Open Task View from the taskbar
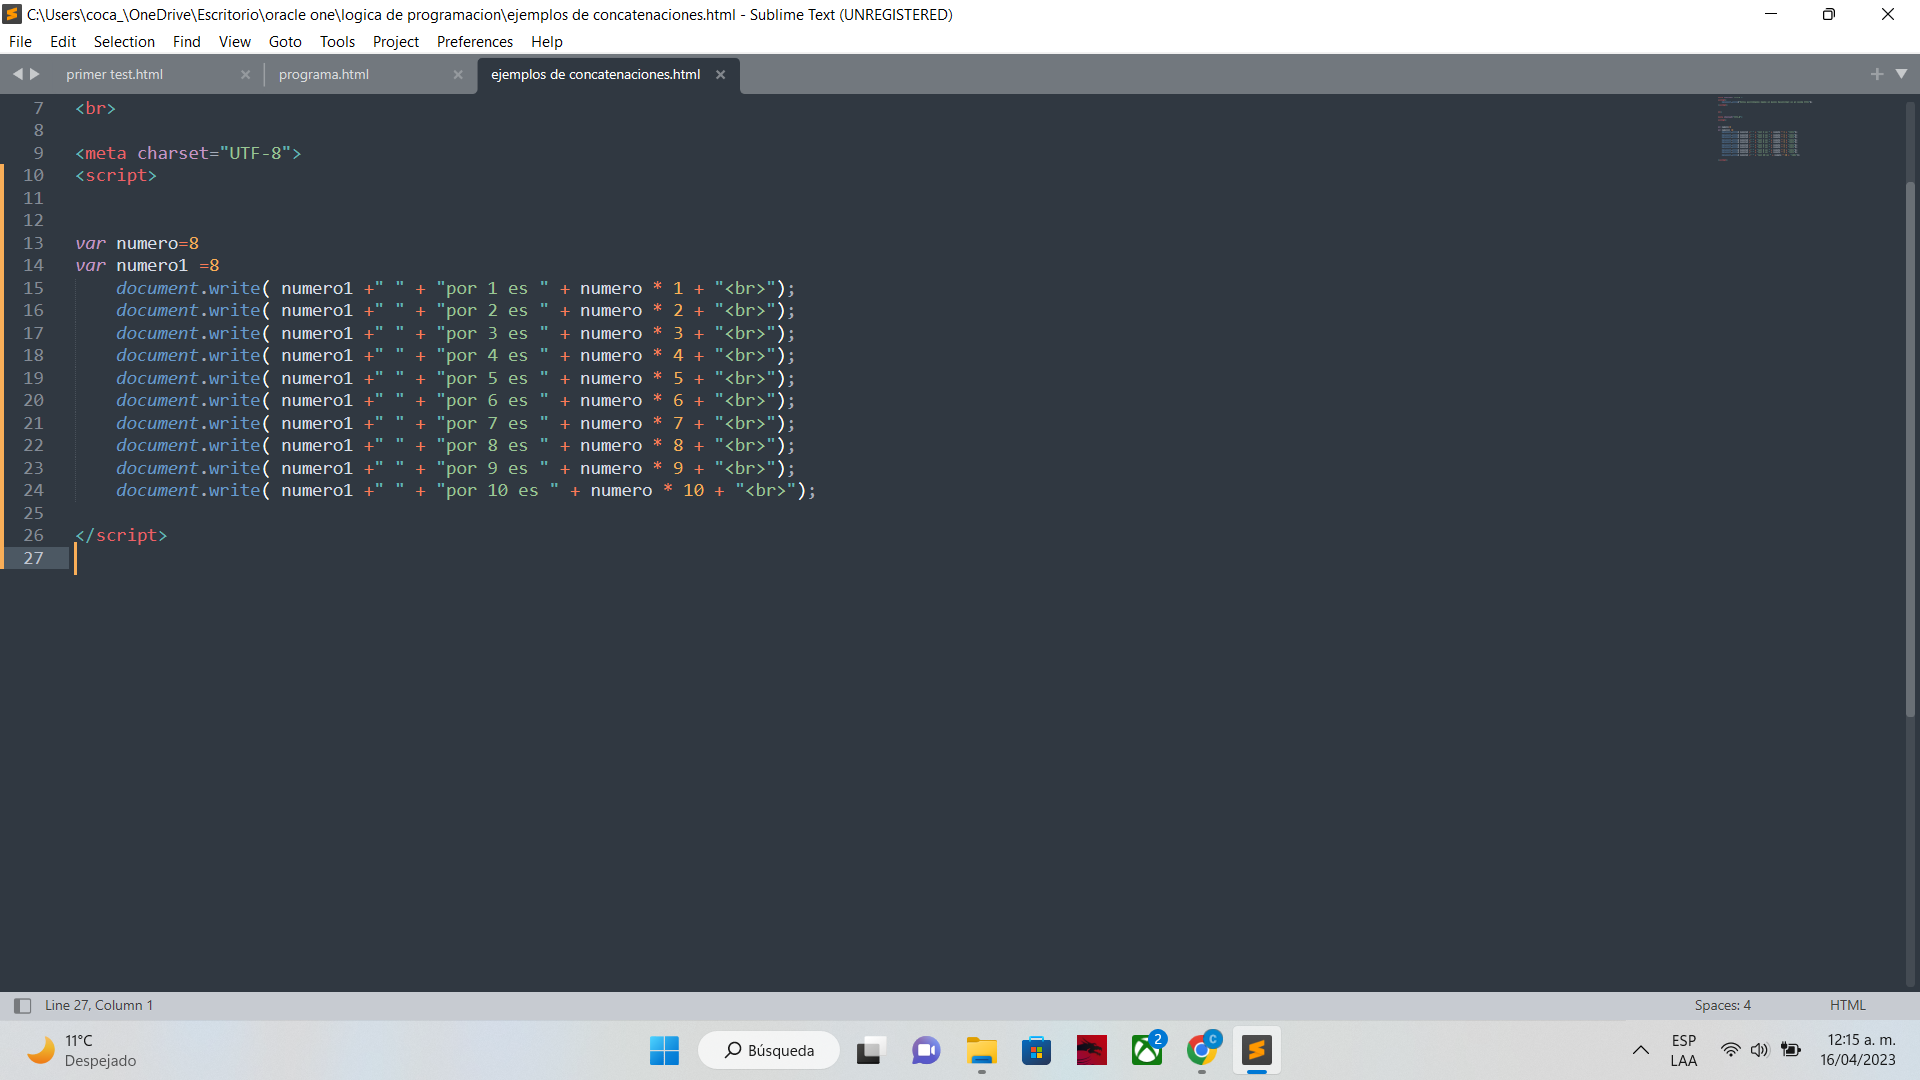Viewport: 1920px width, 1080px height. pyautogui.click(x=870, y=1050)
